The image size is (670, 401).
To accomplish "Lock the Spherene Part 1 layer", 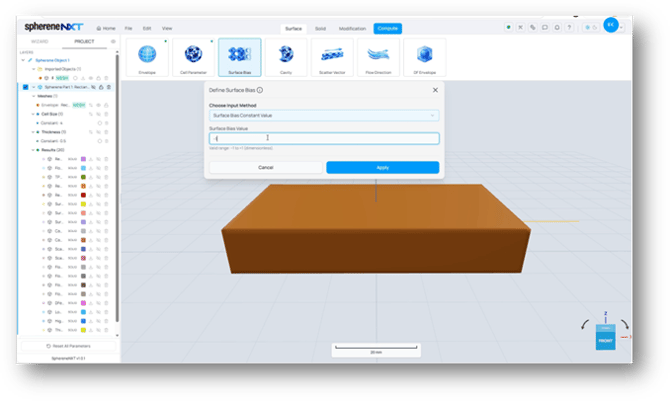I will (x=101, y=87).
